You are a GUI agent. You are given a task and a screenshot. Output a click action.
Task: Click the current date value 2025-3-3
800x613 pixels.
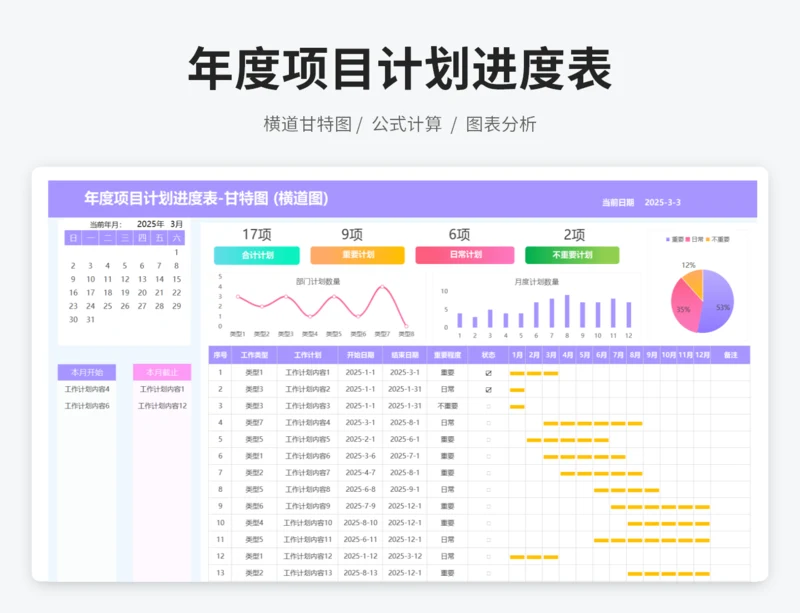click(x=662, y=203)
